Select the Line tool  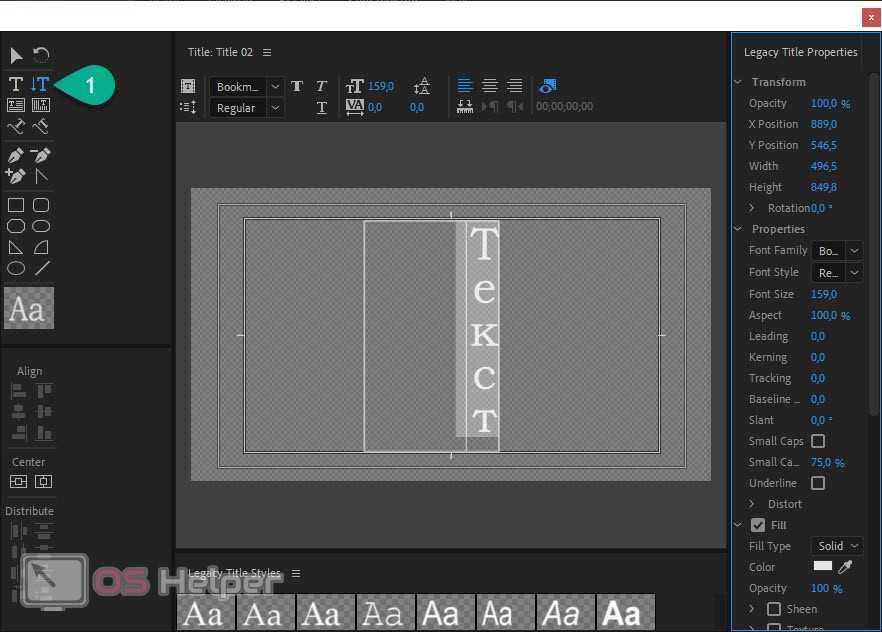tap(42, 268)
